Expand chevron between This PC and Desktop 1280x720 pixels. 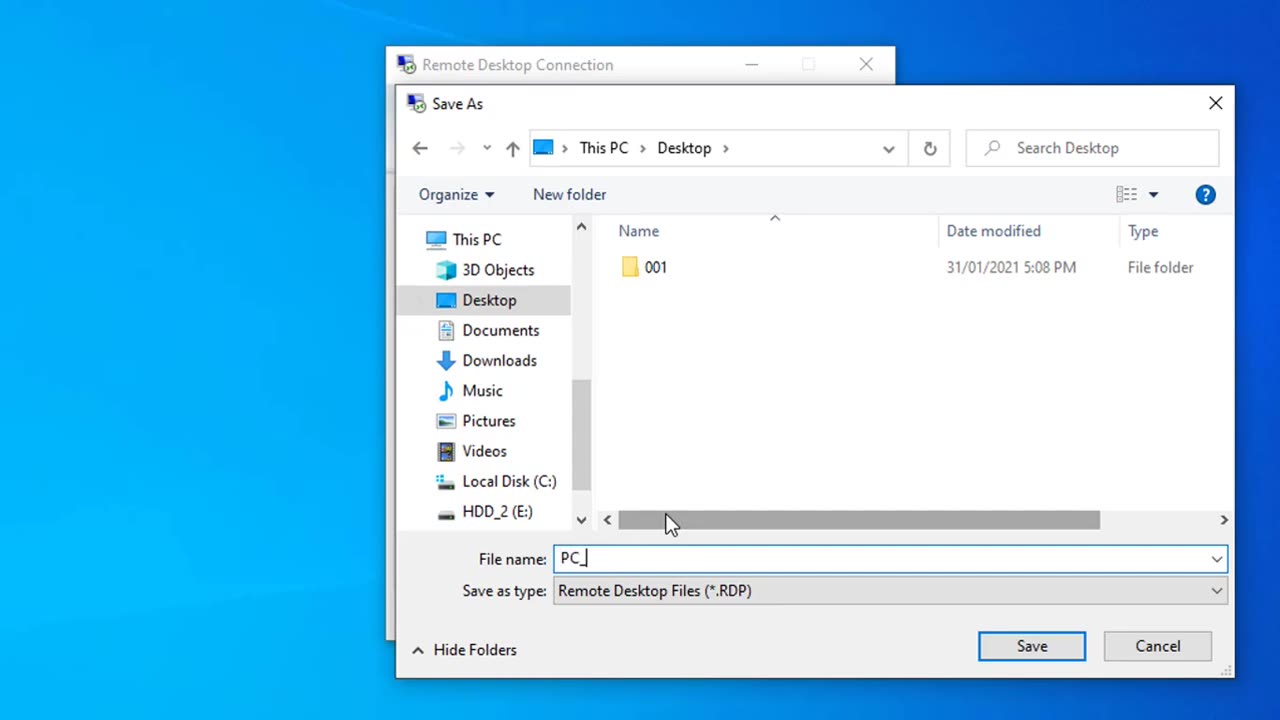pos(643,148)
